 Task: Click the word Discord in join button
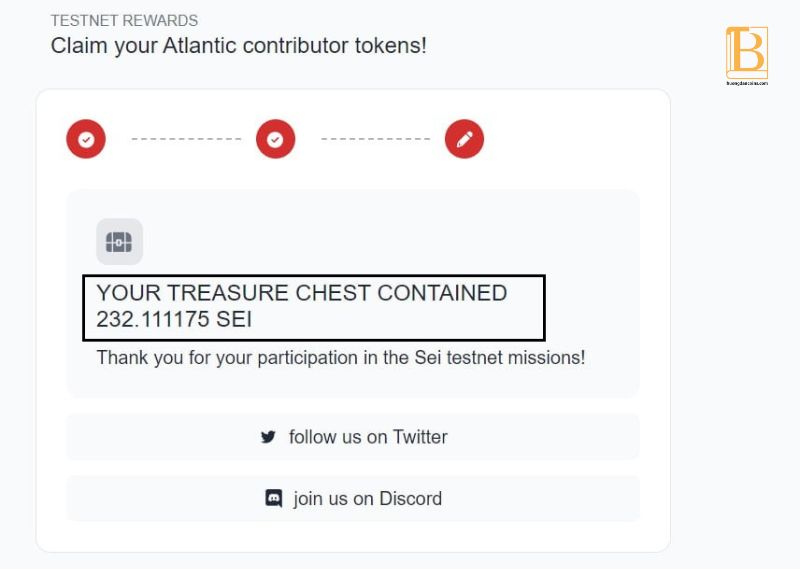coord(411,499)
